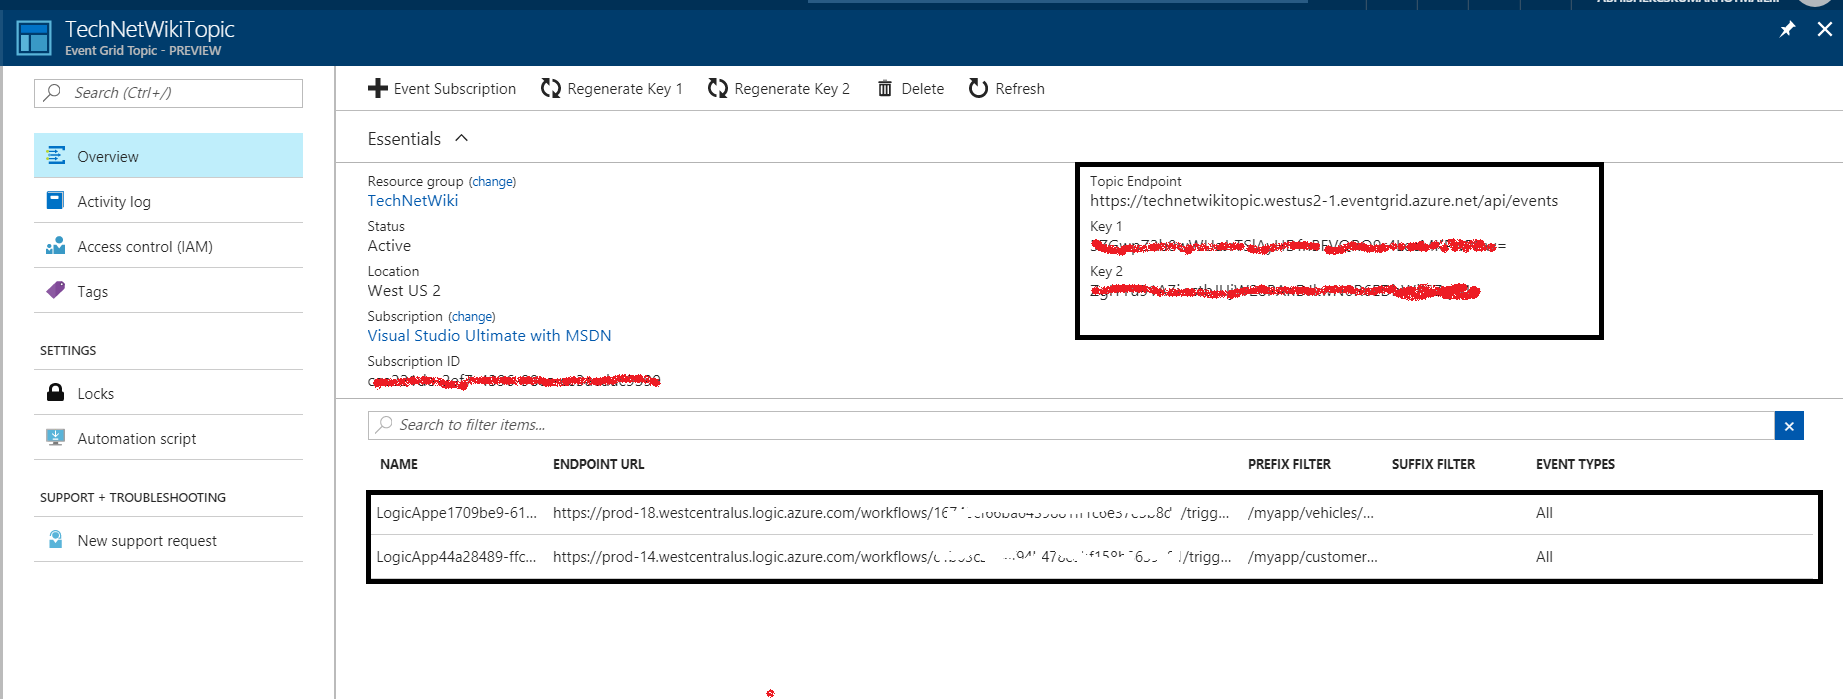The height and width of the screenshot is (699, 1843).
Task: Open the TechNetWiki resource group link
Action: 413,200
